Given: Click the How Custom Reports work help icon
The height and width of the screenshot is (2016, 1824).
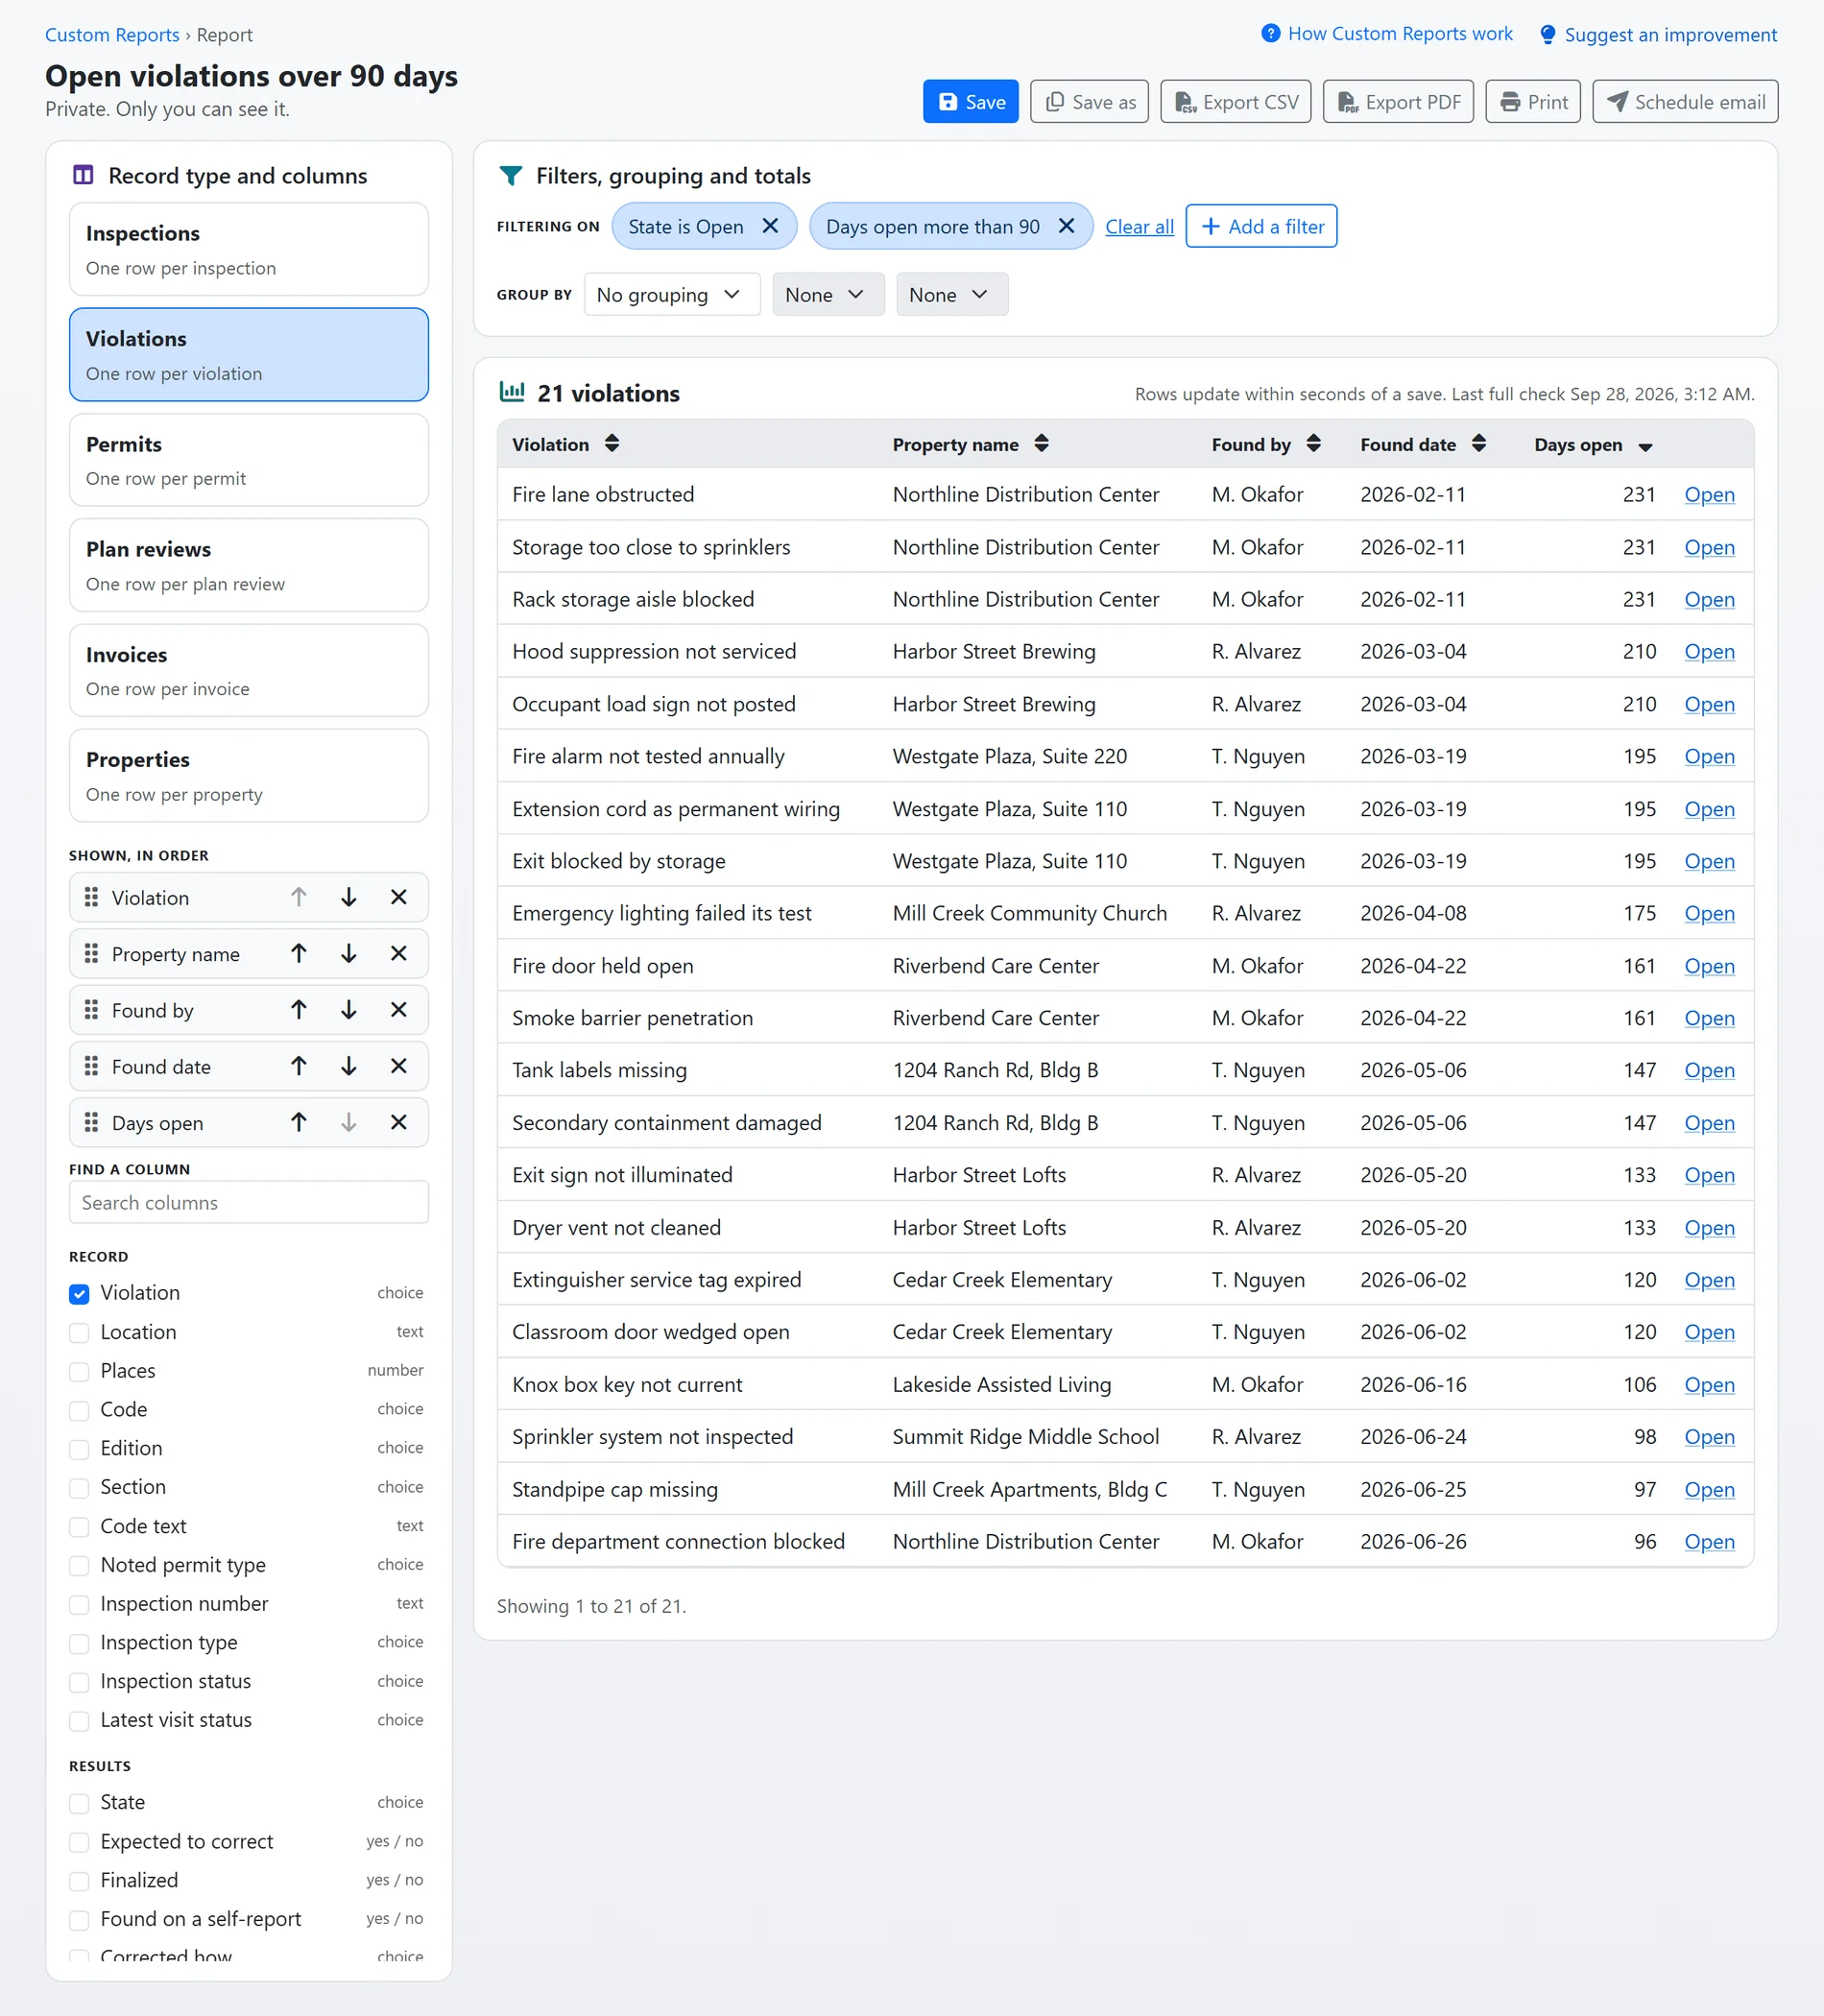Looking at the screenshot, I should (1270, 33).
